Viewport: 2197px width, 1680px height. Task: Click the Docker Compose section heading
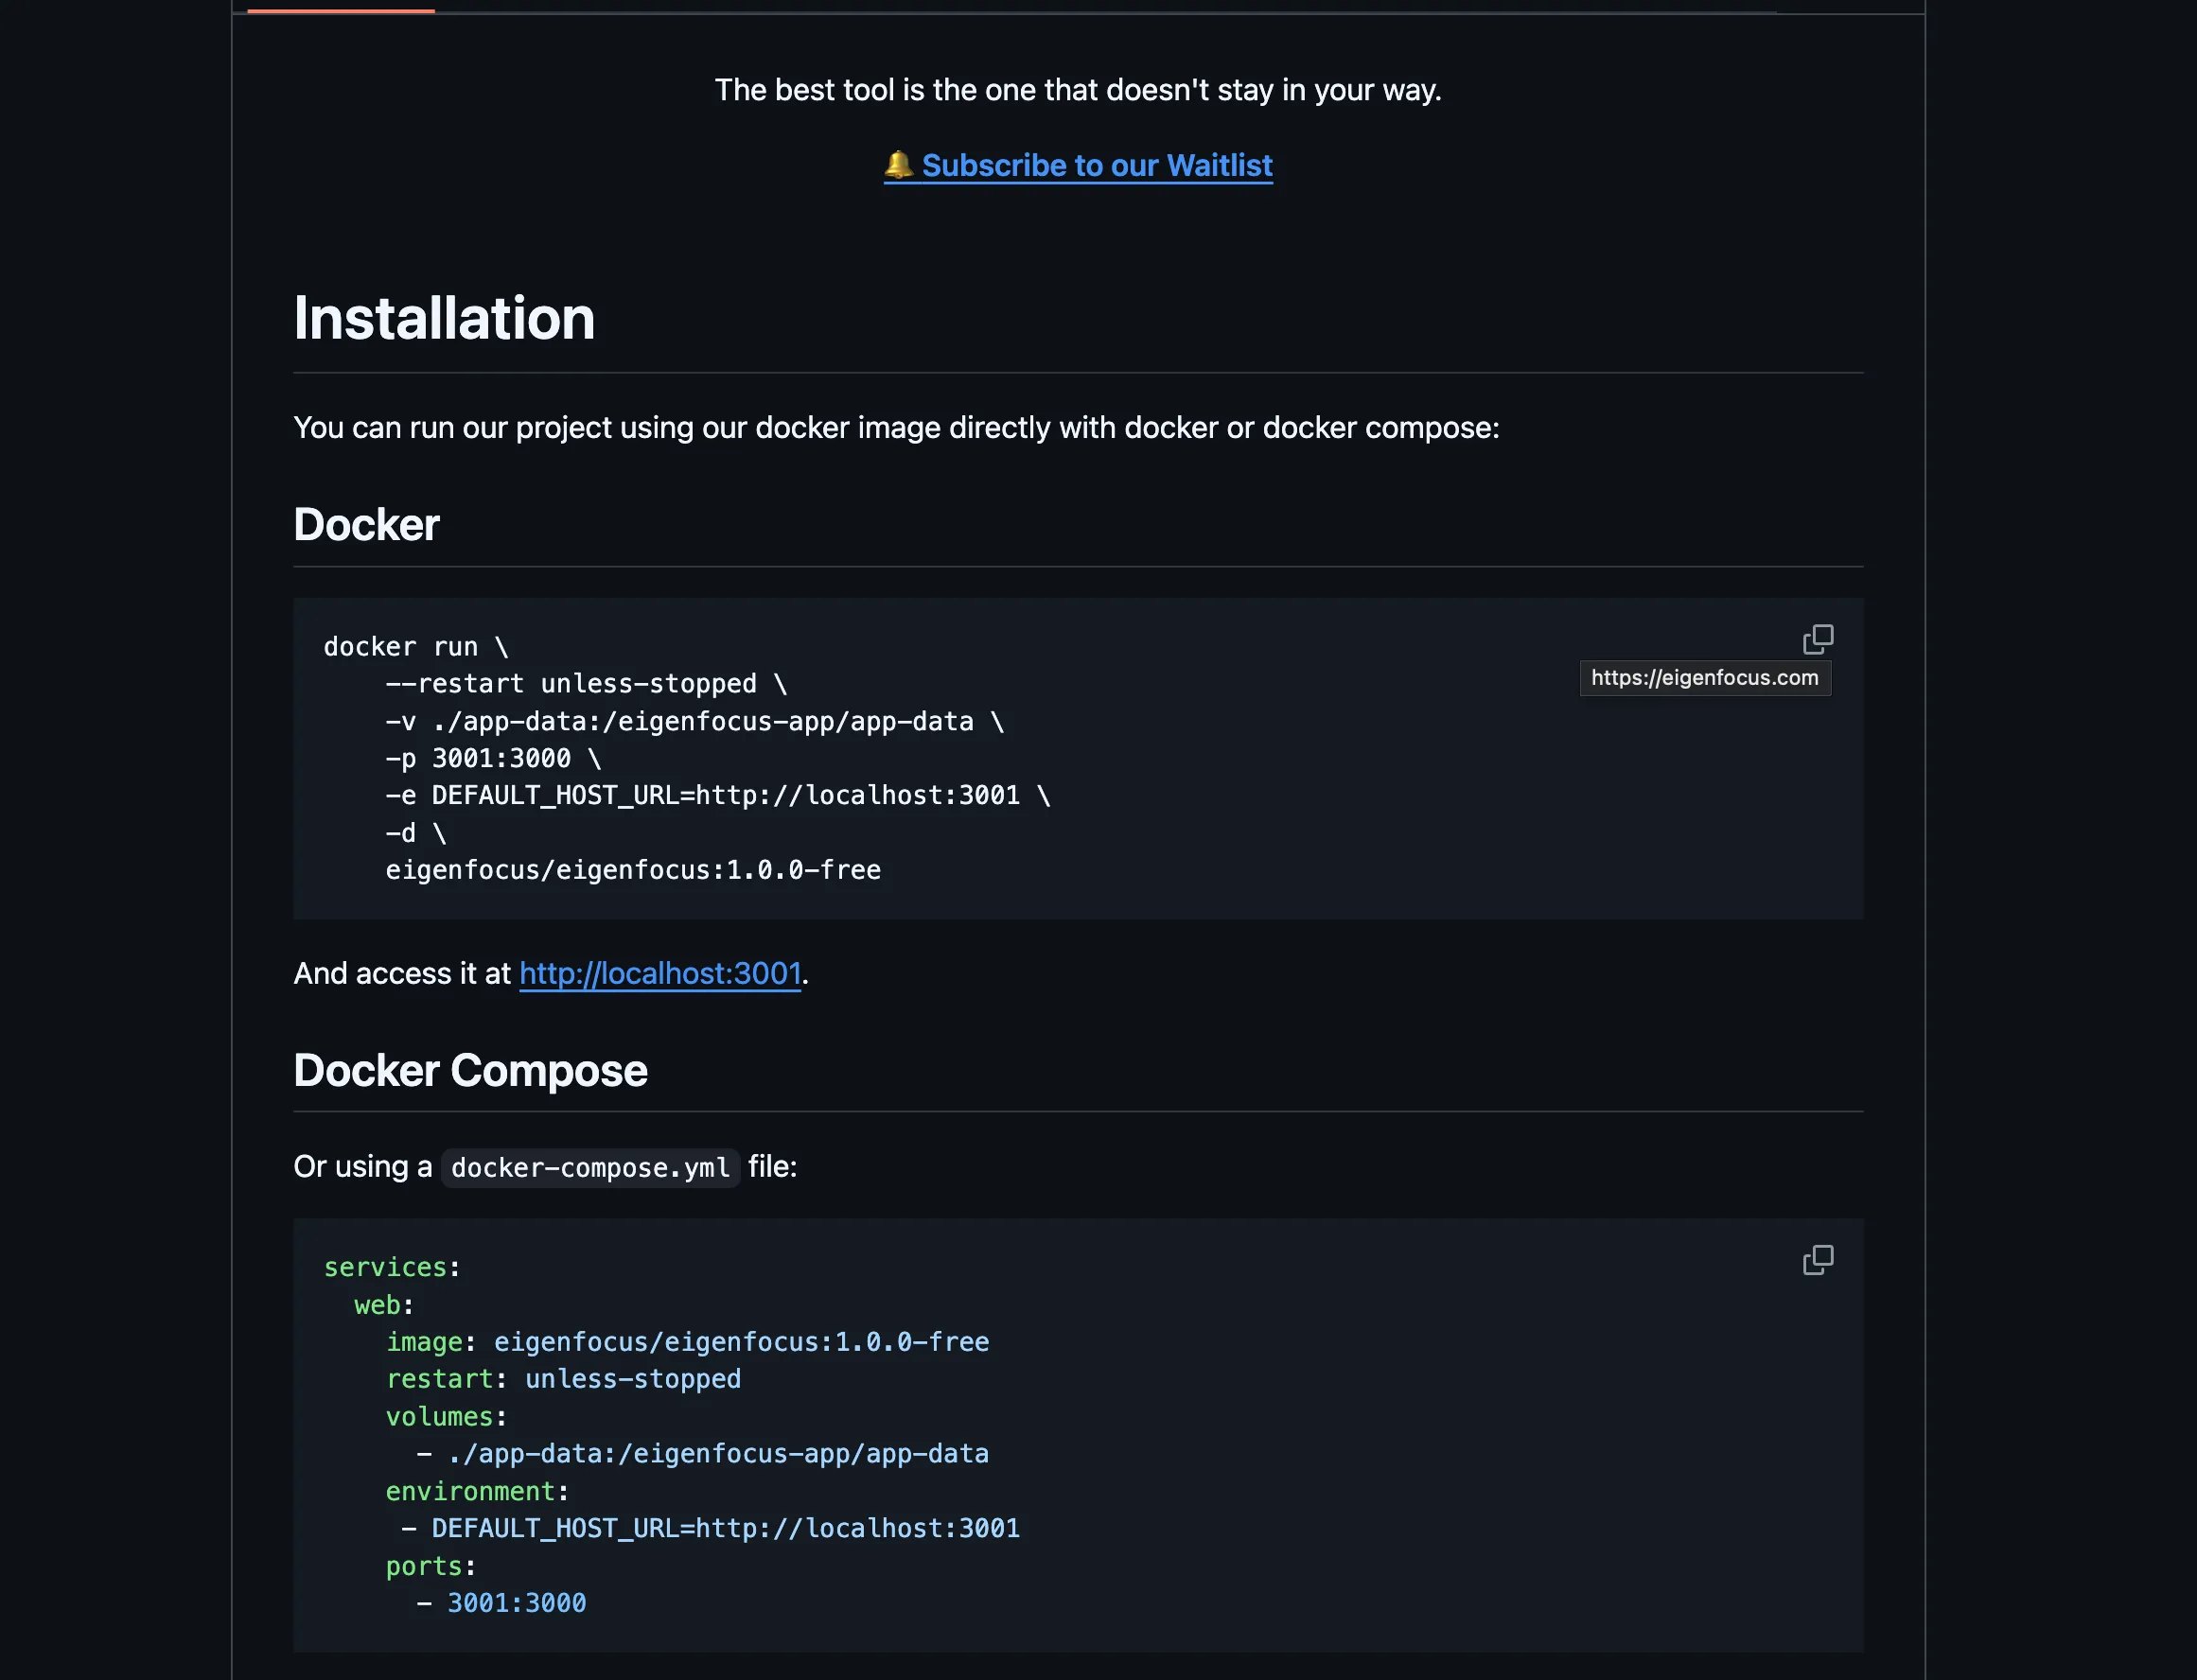pos(470,1071)
